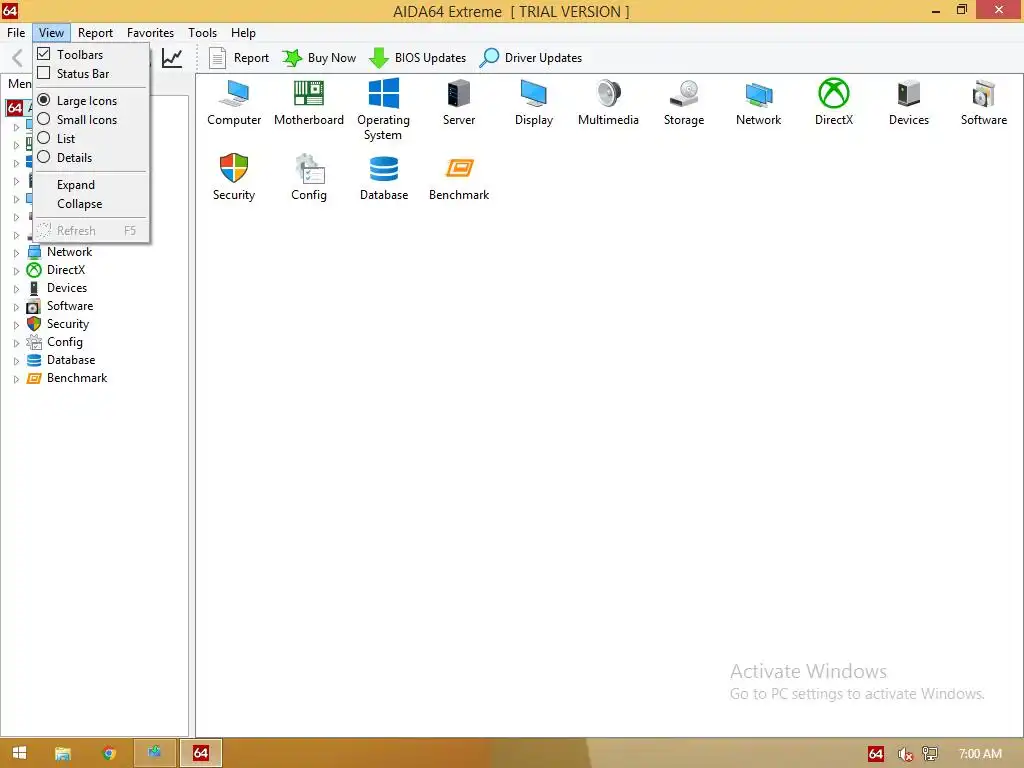Open the Display category icon

(x=534, y=103)
